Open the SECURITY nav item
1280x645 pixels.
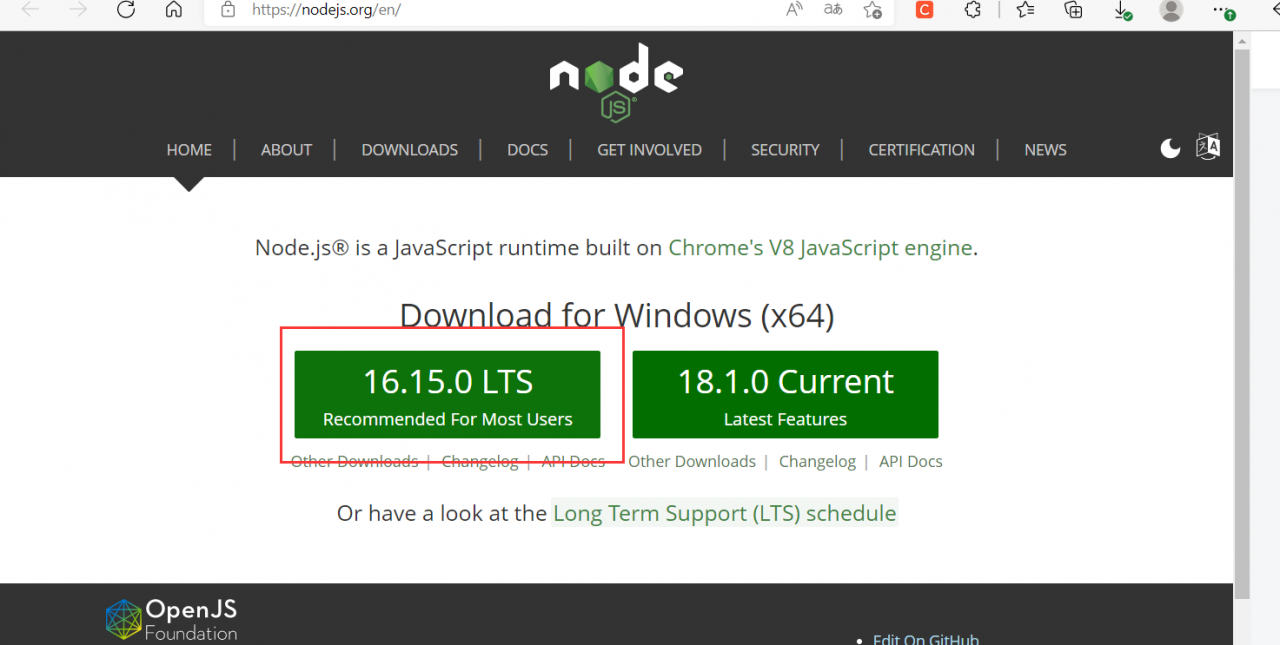[x=785, y=150]
